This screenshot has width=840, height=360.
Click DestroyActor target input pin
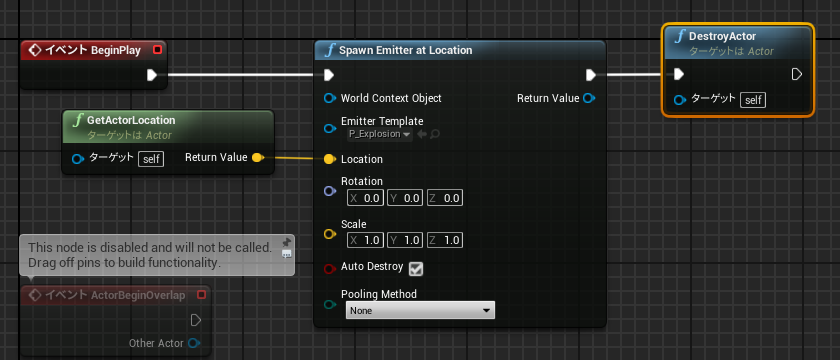pos(680,100)
